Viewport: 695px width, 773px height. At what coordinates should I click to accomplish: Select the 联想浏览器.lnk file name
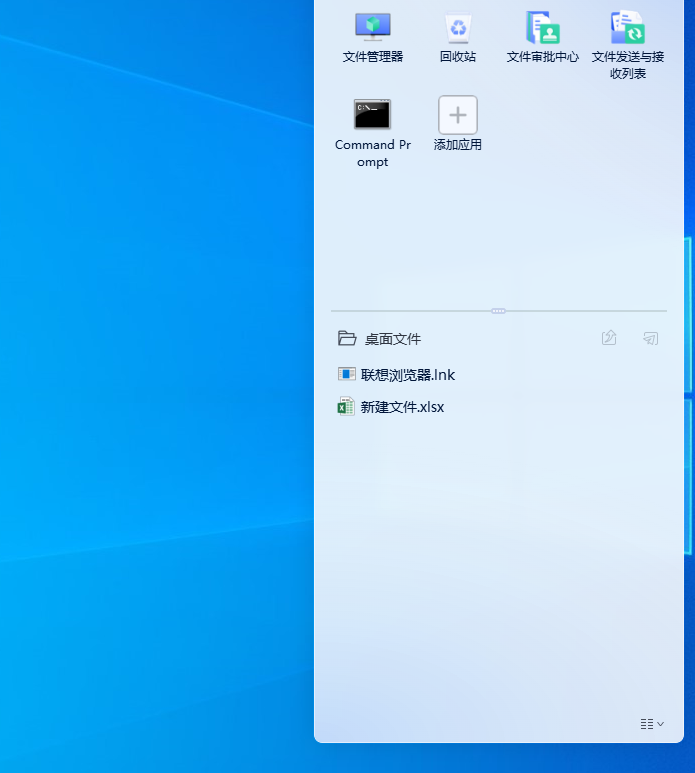[x=408, y=376]
